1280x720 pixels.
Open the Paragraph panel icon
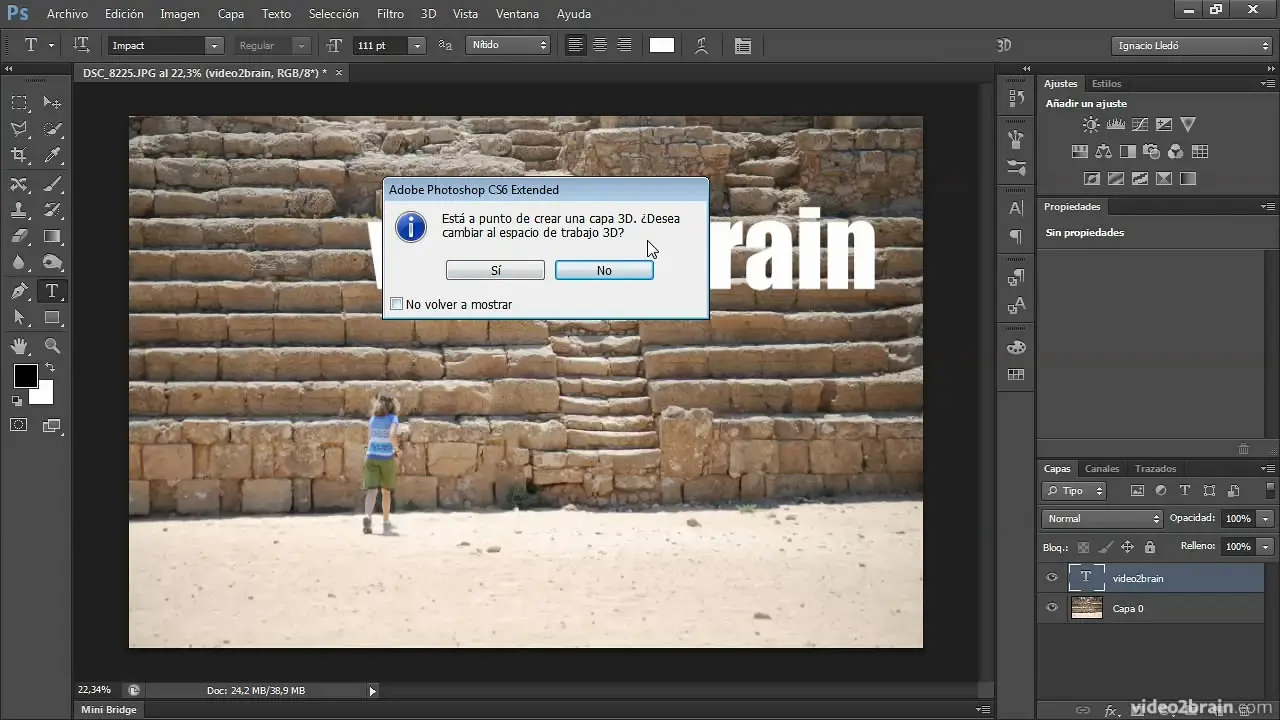tap(1016, 237)
